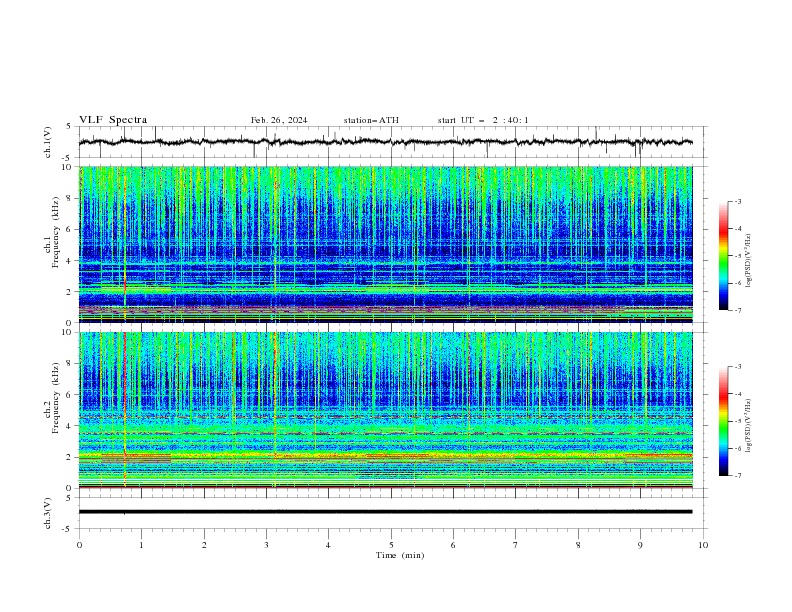Click the "ch.1(V)" vertical axis label
The image size is (792, 612).
click(x=48, y=142)
